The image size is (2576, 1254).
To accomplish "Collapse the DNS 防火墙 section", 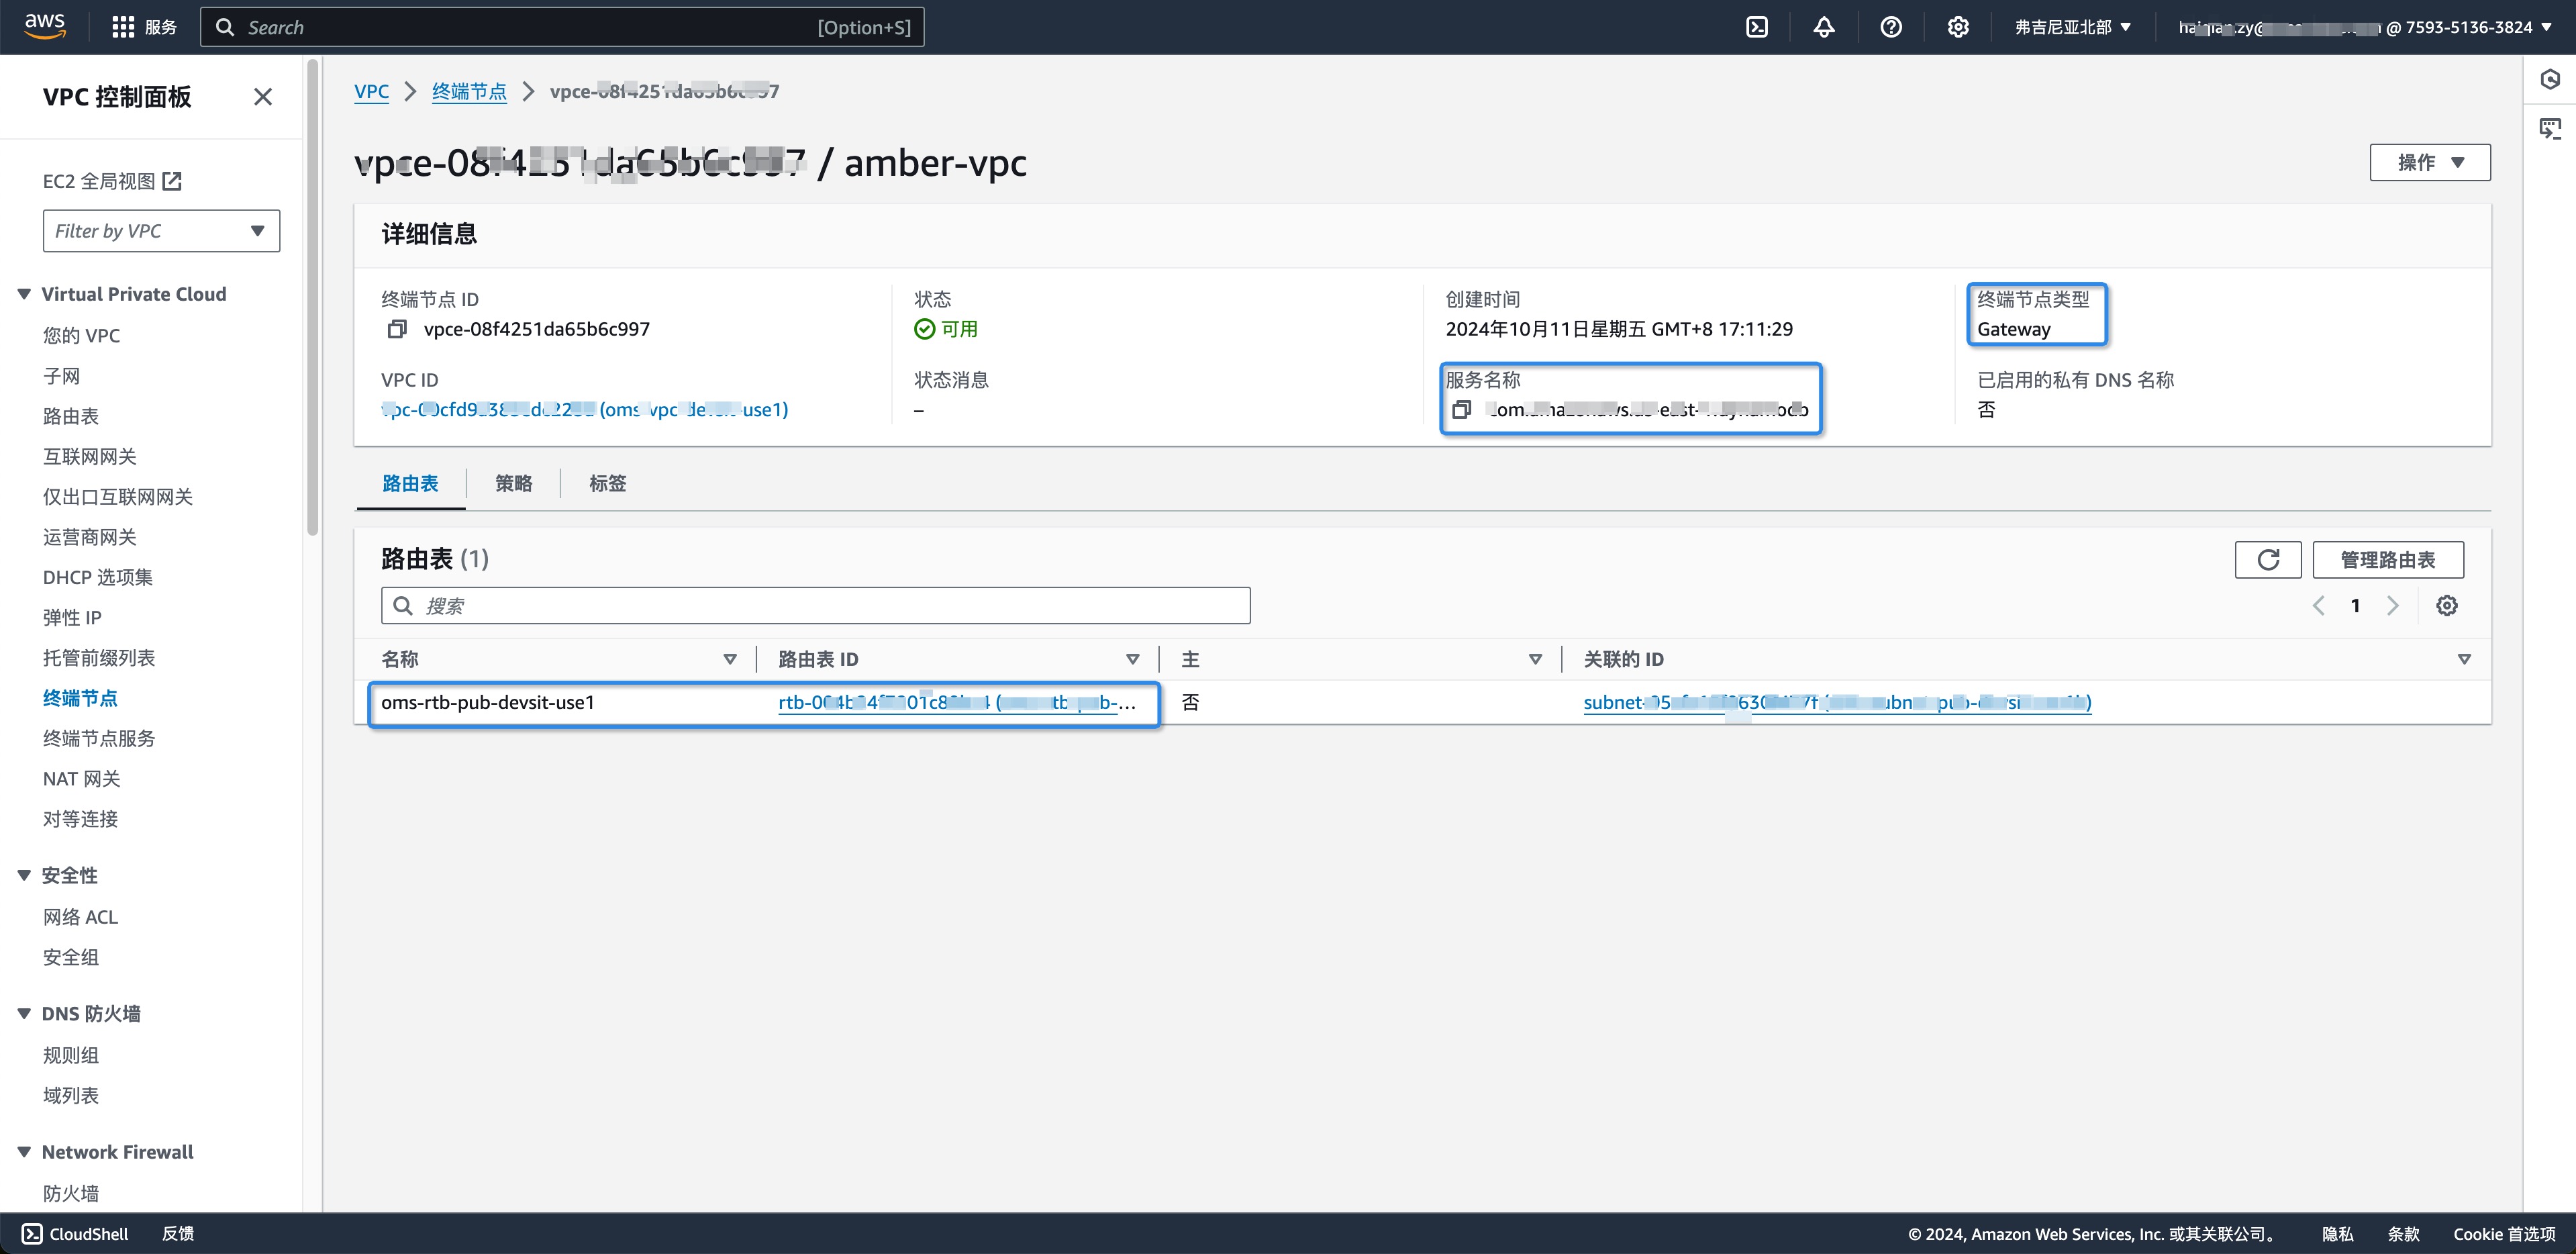I will click(x=24, y=1013).
